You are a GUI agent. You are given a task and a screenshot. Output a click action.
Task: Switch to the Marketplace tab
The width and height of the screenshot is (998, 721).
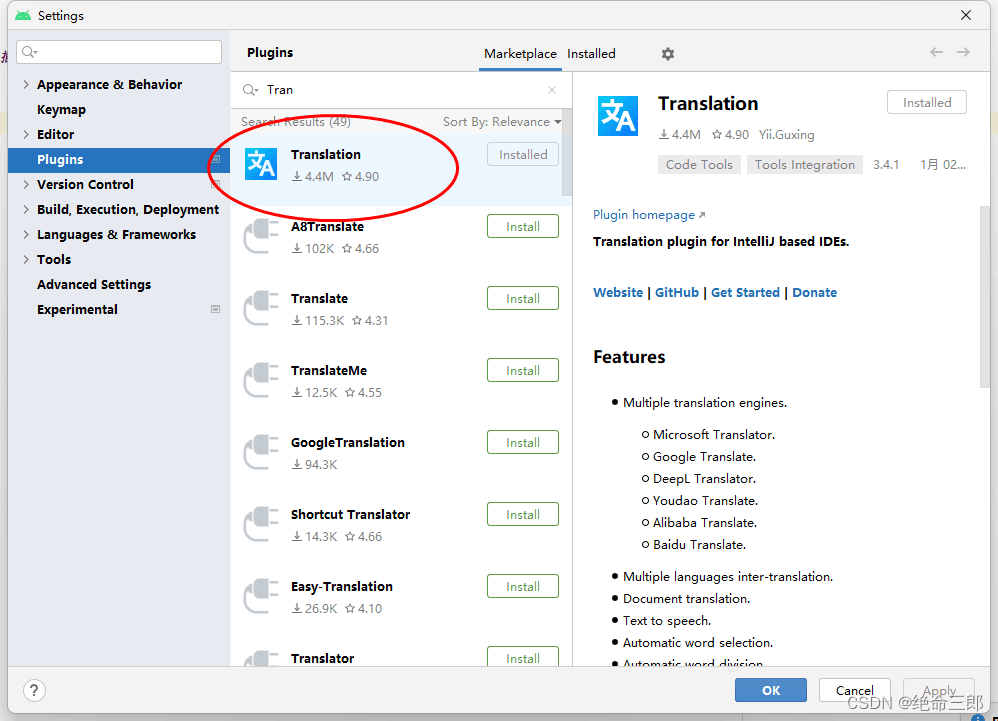[x=520, y=54]
